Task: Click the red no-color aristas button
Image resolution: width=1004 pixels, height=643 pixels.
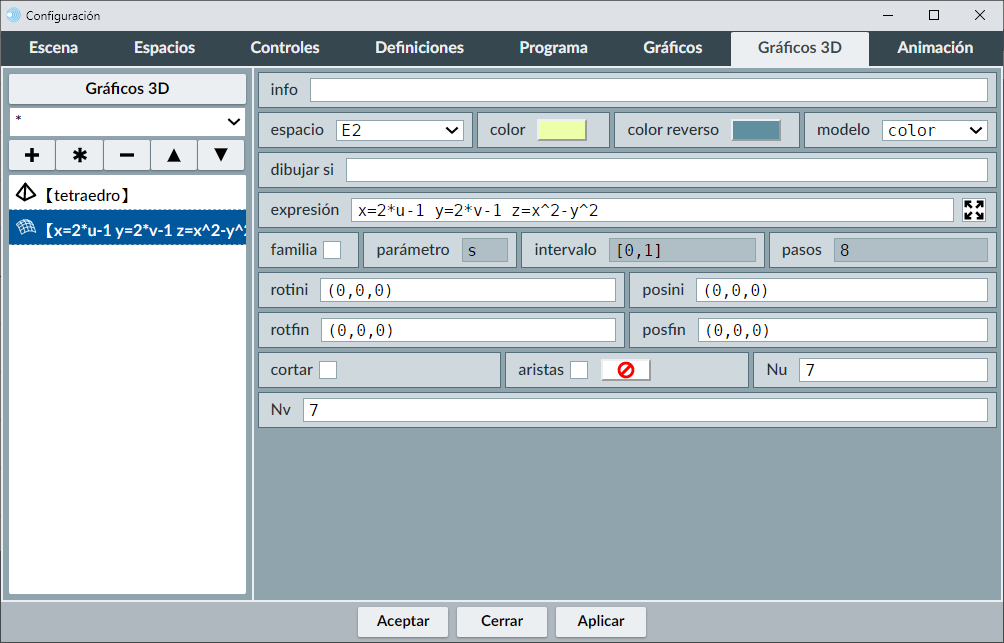Action: click(626, 370)
